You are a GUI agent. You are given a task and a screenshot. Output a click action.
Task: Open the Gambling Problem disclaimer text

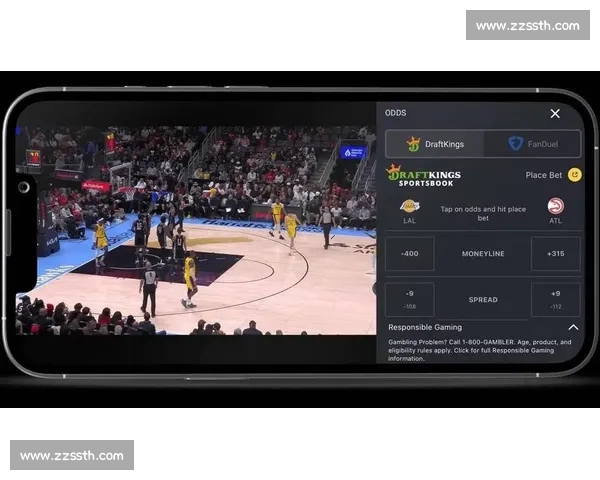tap(479, 350)
